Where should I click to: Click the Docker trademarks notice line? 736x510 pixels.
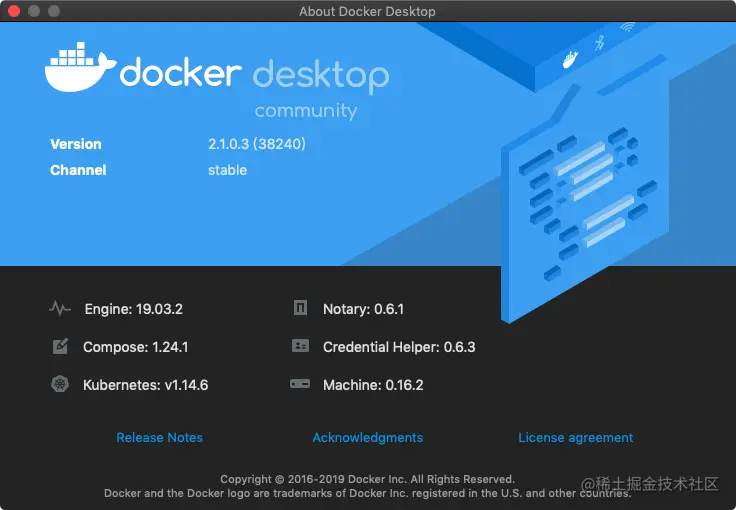[x=368, y=493]
